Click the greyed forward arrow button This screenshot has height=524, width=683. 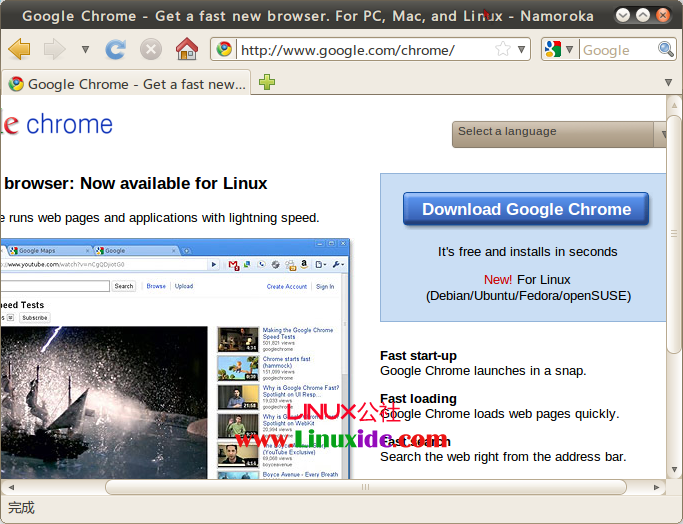point(55,49)
